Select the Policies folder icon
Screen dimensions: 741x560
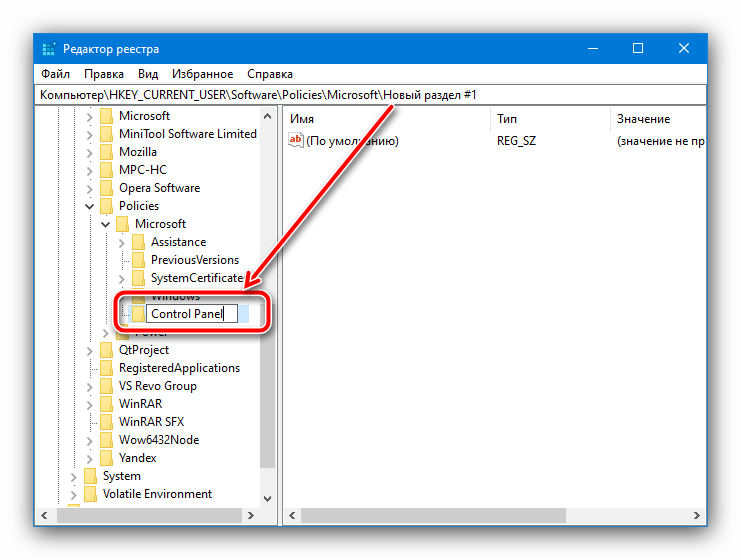click(x=107, y=206)
